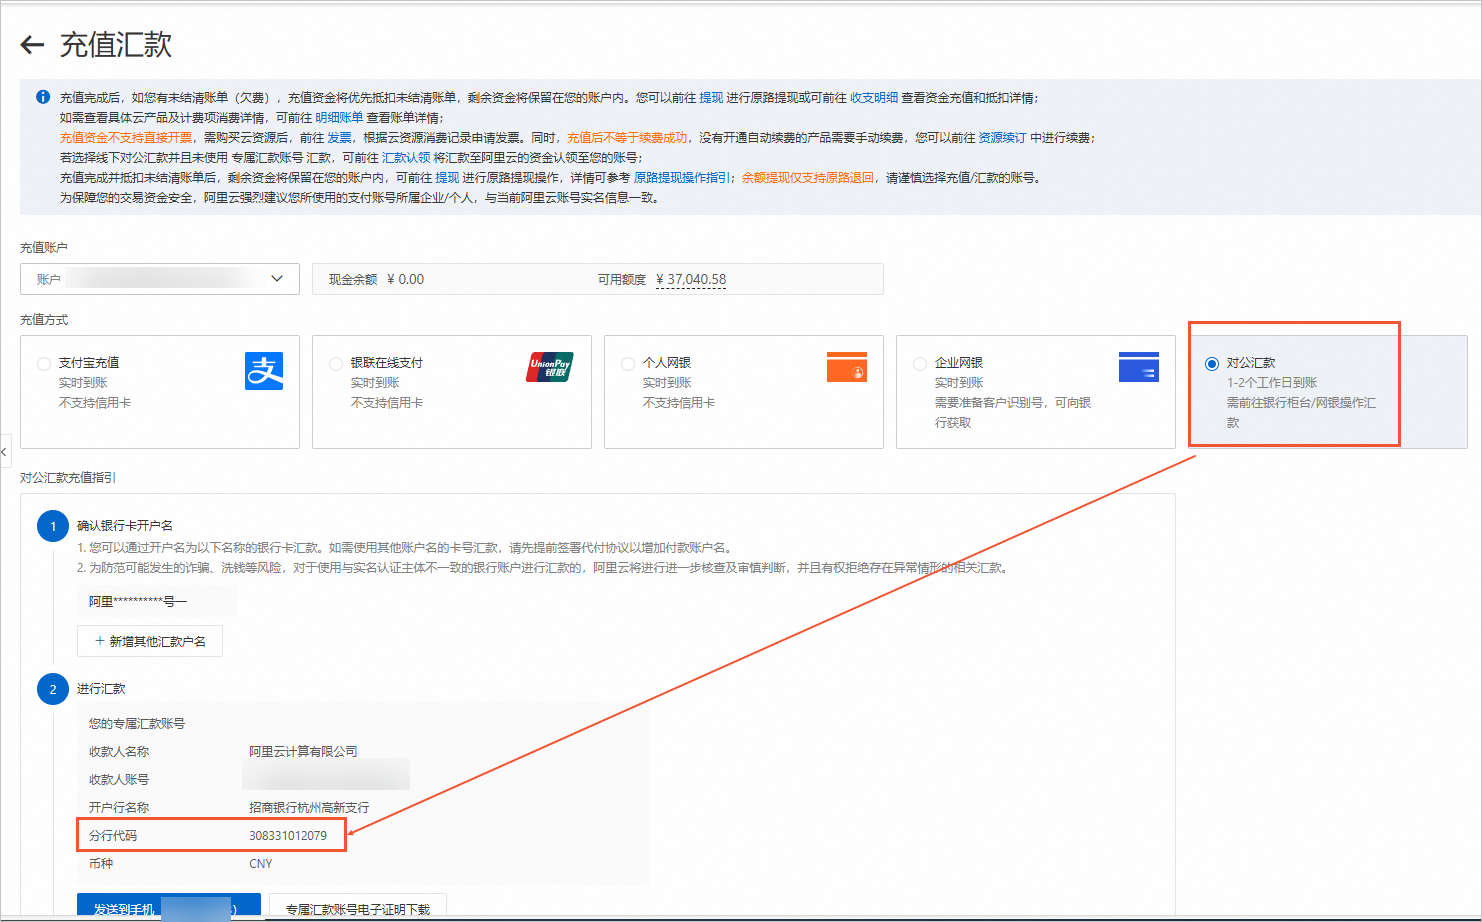Click the 充值方式 section label
The height and width of the screenshot is (922, 1482).
(44, 319)
